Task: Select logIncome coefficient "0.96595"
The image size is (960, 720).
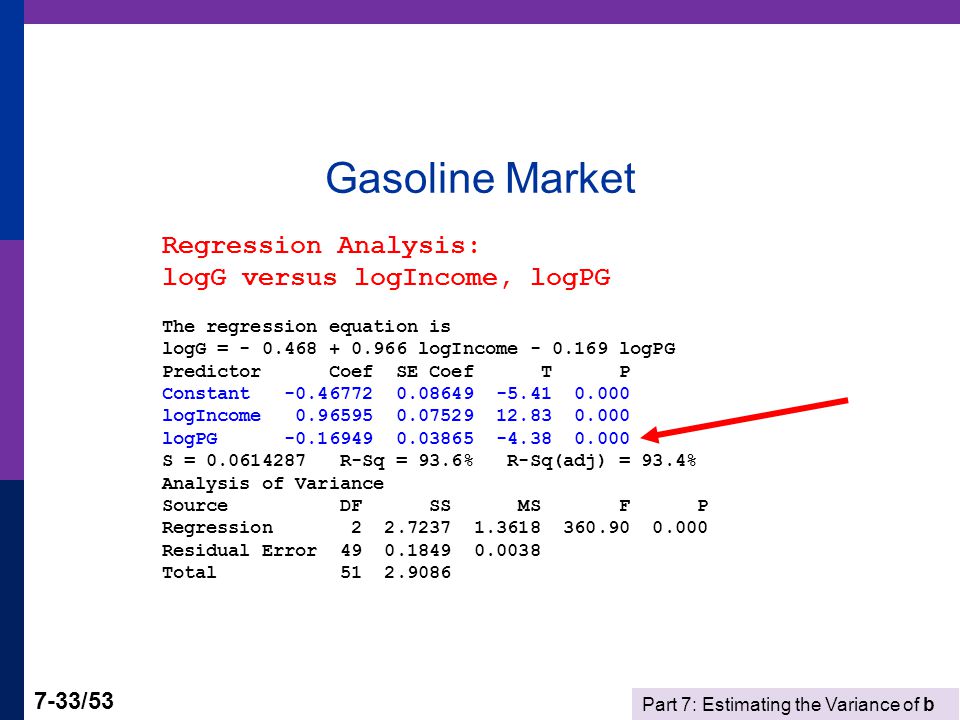Action: pyautogui.click(x=334, y=416)
